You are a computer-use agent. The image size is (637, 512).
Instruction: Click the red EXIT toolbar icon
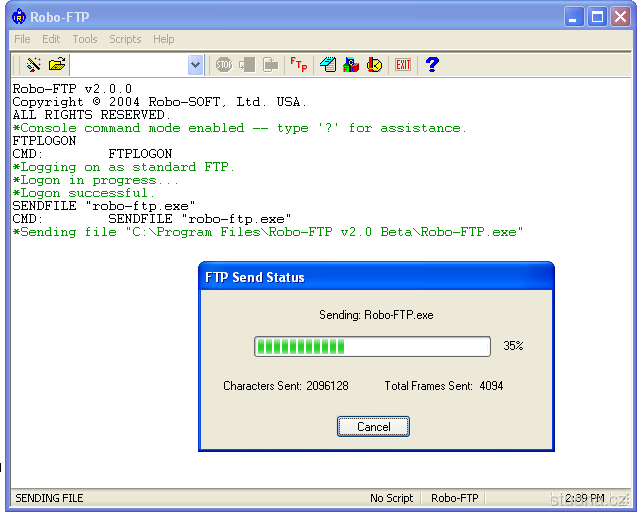click(x=403, y=65)
